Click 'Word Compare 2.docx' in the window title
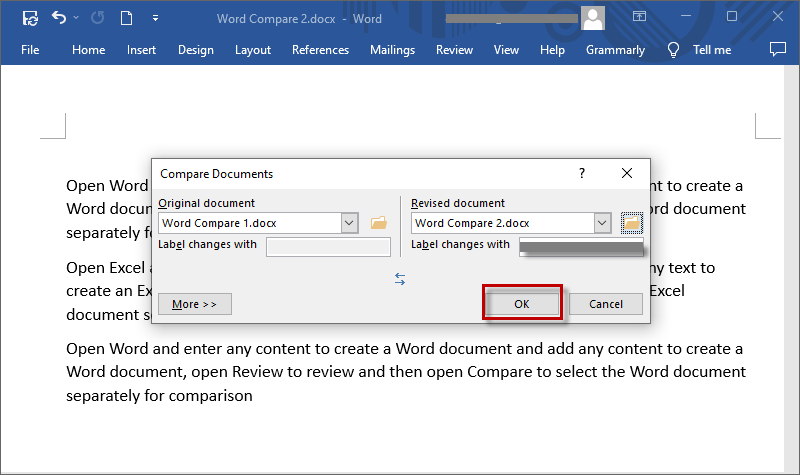The width and height of the screenshot is (800, 475). pos(276,19)
